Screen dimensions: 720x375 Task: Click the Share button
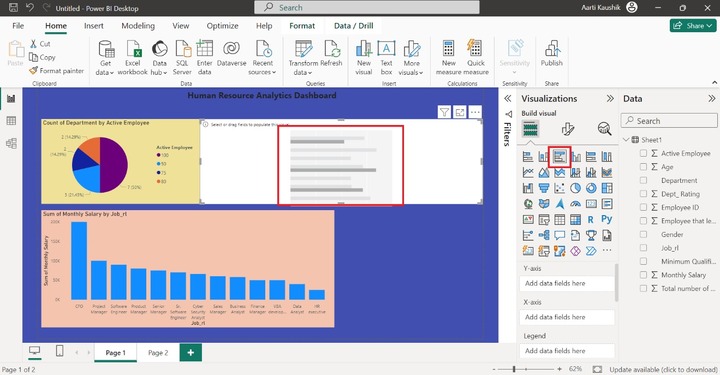[x=693, y=26]
